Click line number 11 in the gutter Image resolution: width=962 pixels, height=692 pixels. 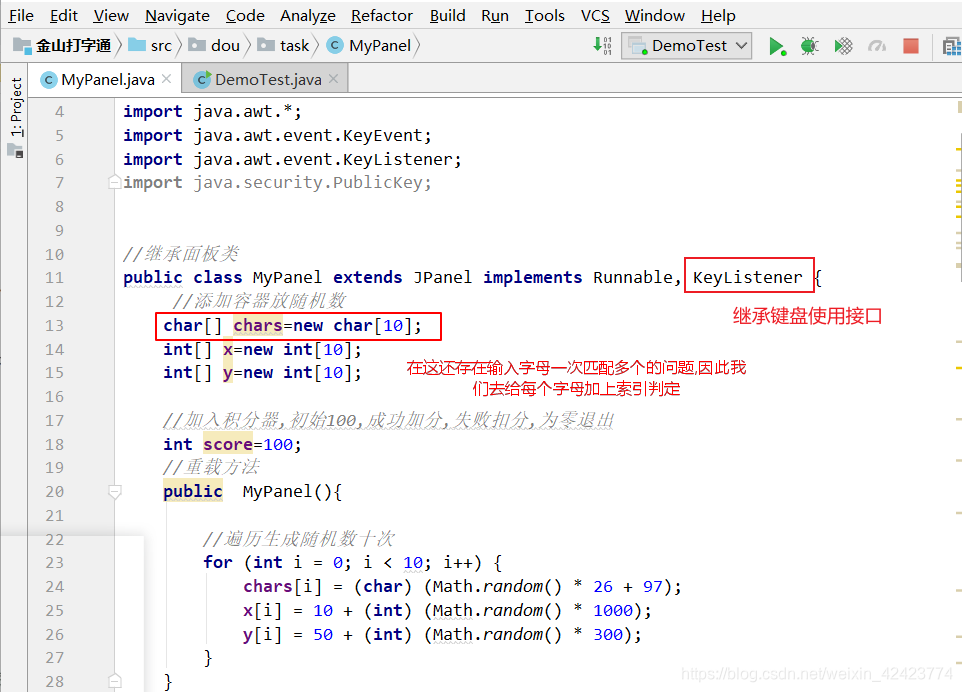[x=54, y=278]
